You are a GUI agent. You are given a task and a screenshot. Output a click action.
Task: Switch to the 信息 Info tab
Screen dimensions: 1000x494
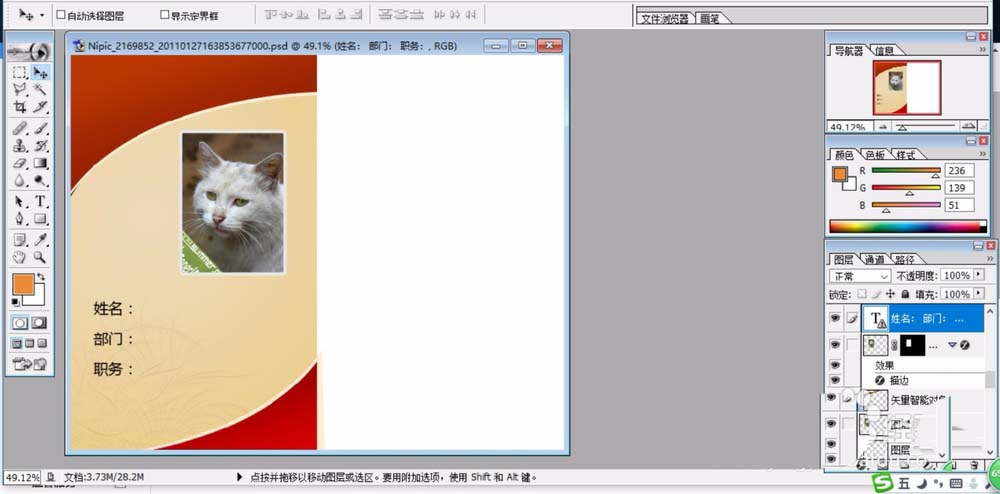click(884, 50)
